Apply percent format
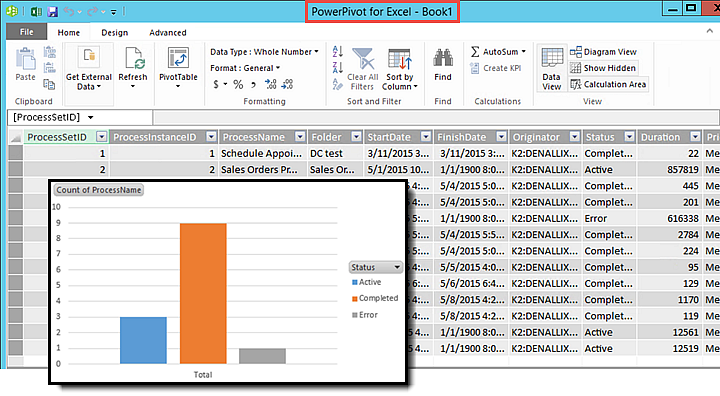This screenshot has height=396, width=720. 238,85
